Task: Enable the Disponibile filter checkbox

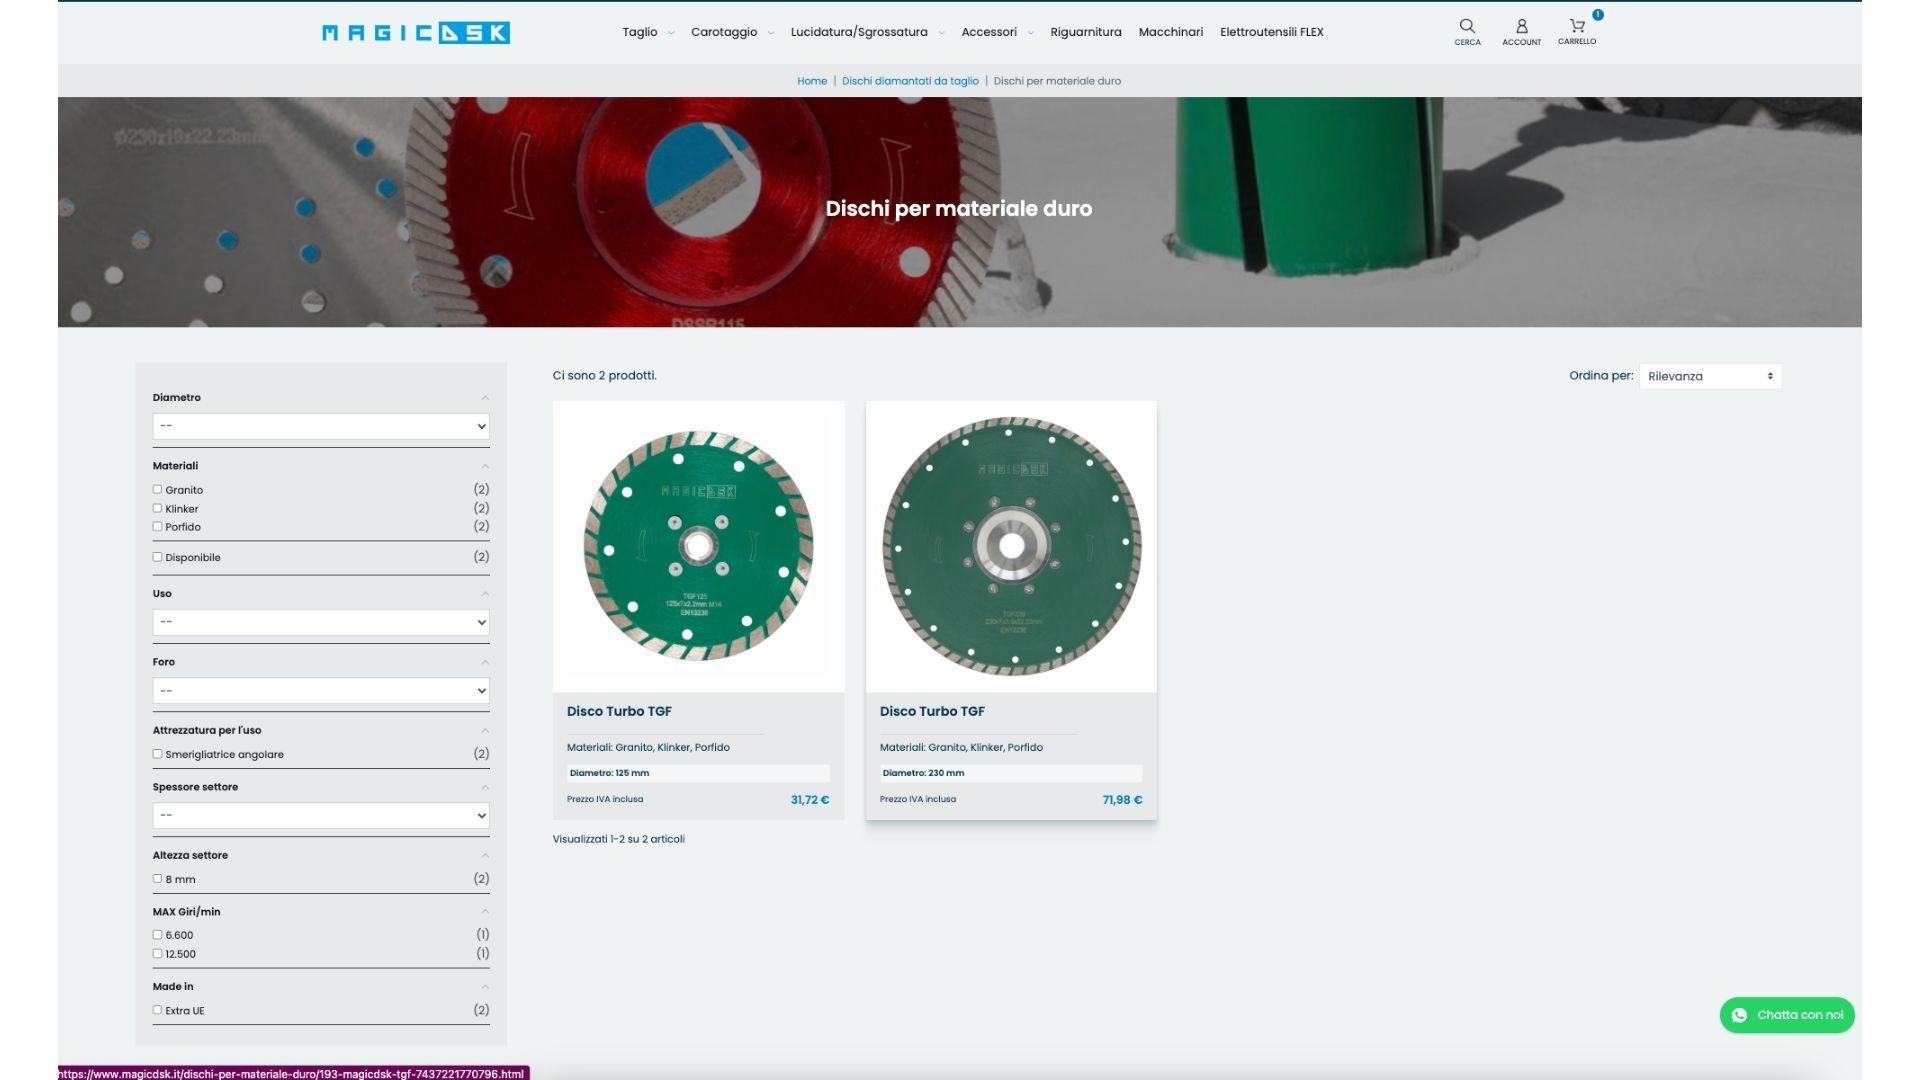Action: click(157, 557)
